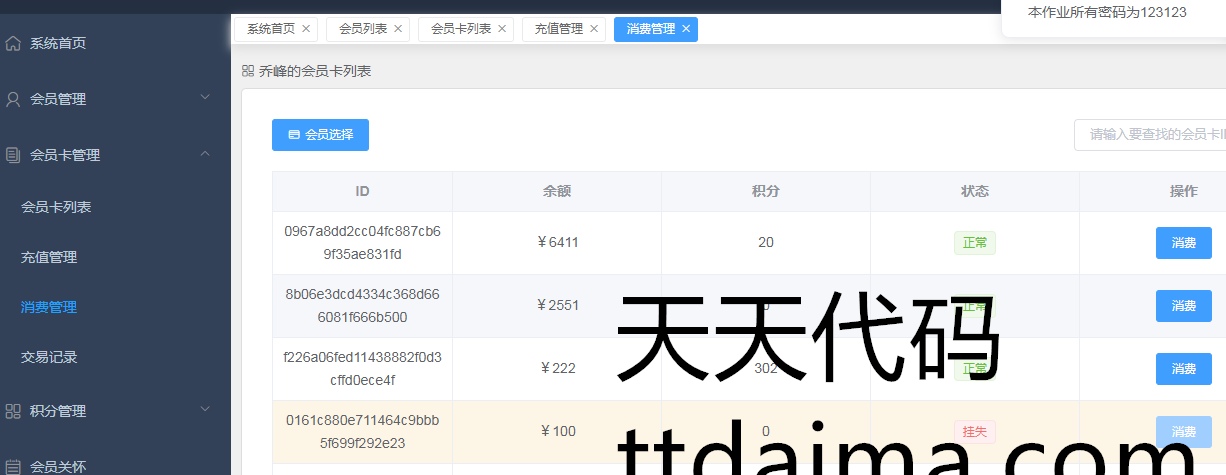The image size is (1226, 475).
Task: Click 消费 button for the ¥222 card
Action: coord(1183,369)
